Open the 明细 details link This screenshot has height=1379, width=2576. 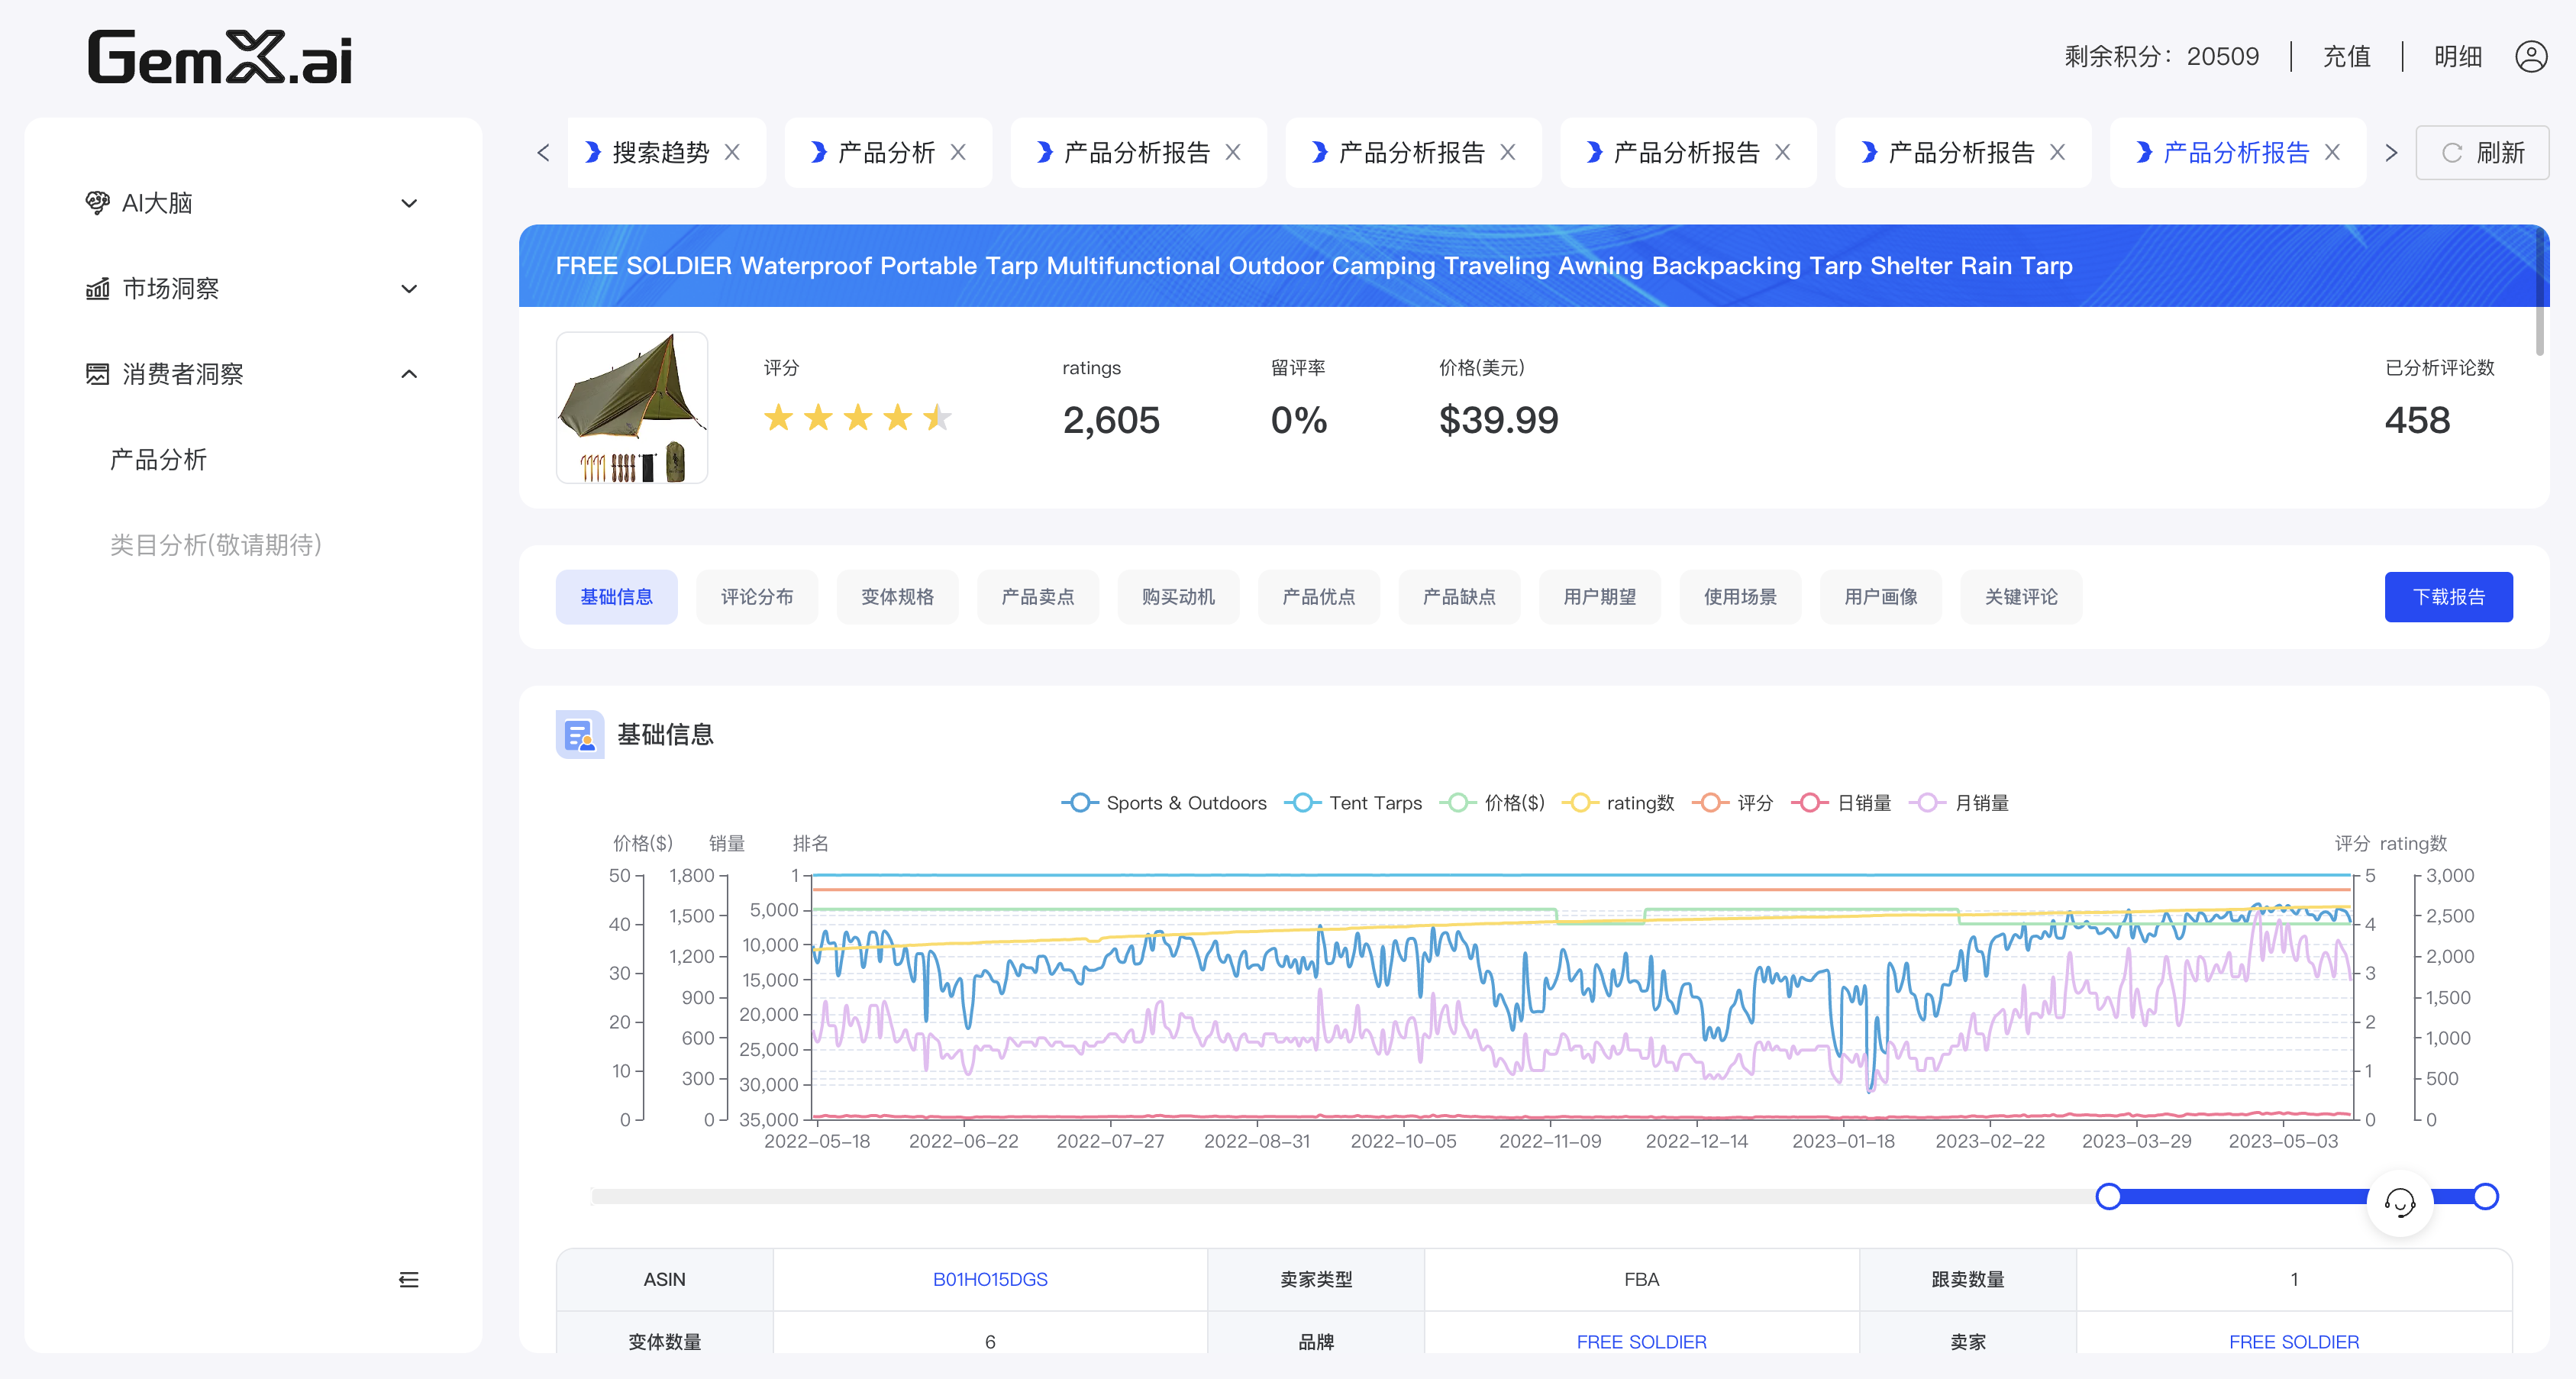tap(2458, 56)
